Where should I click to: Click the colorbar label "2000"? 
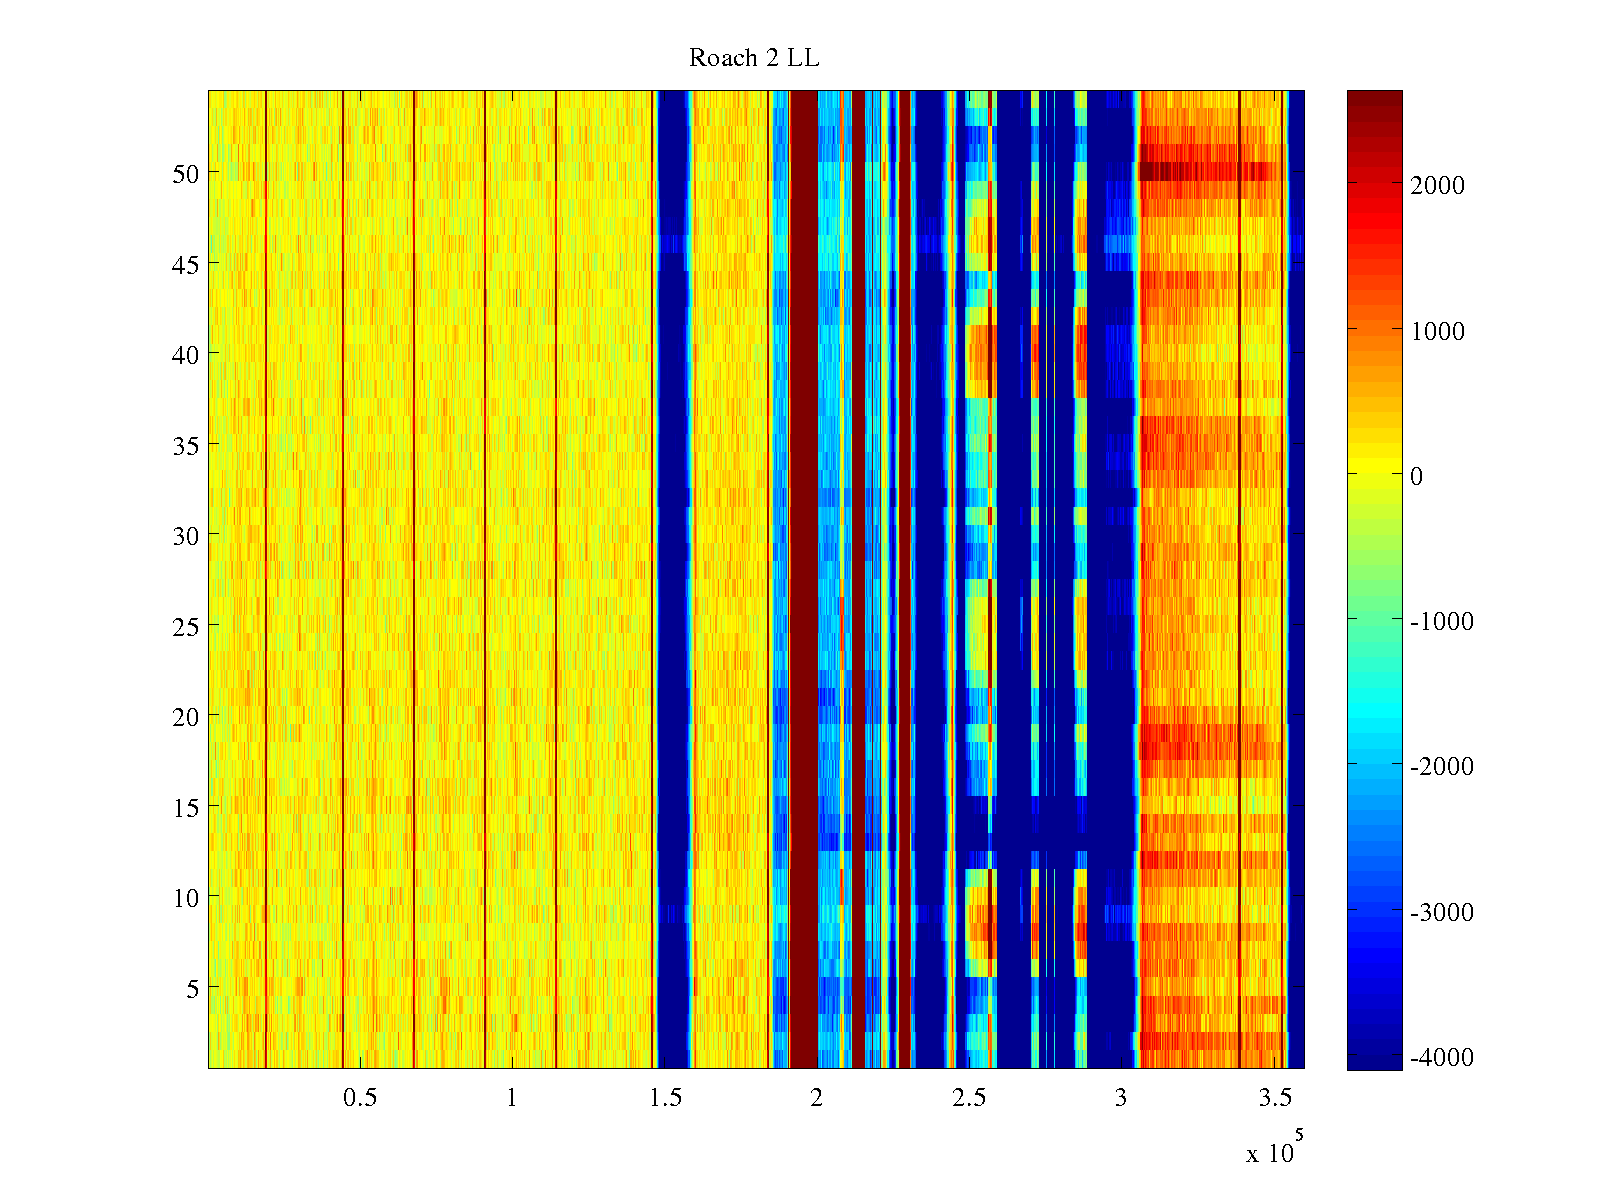[x=1438, y=186]
